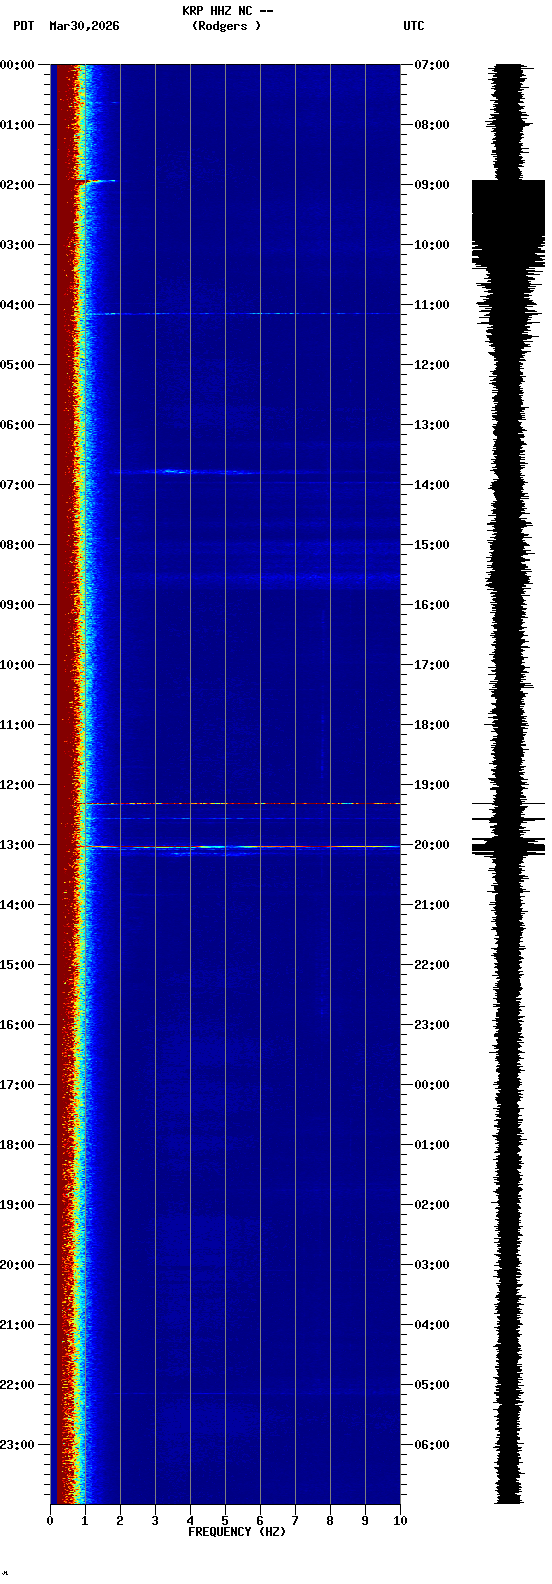The height and width of the screenshot is (1584, 552).
Task: Click the (Rodgers) station name label
Action: (x=227, y=26)
